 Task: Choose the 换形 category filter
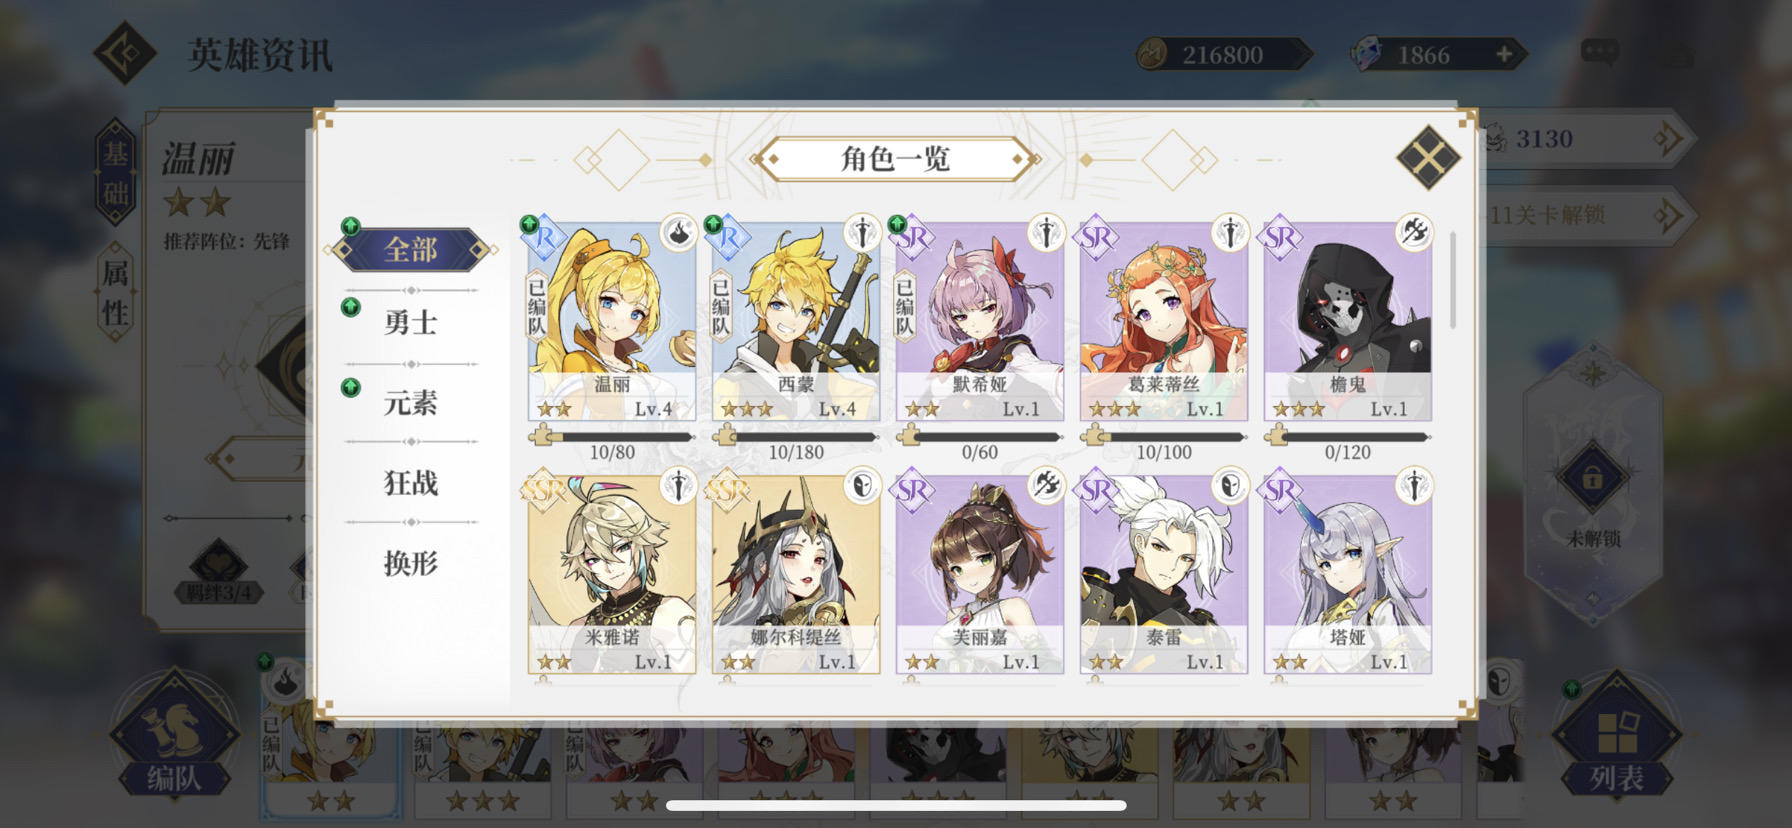(411, 563)
